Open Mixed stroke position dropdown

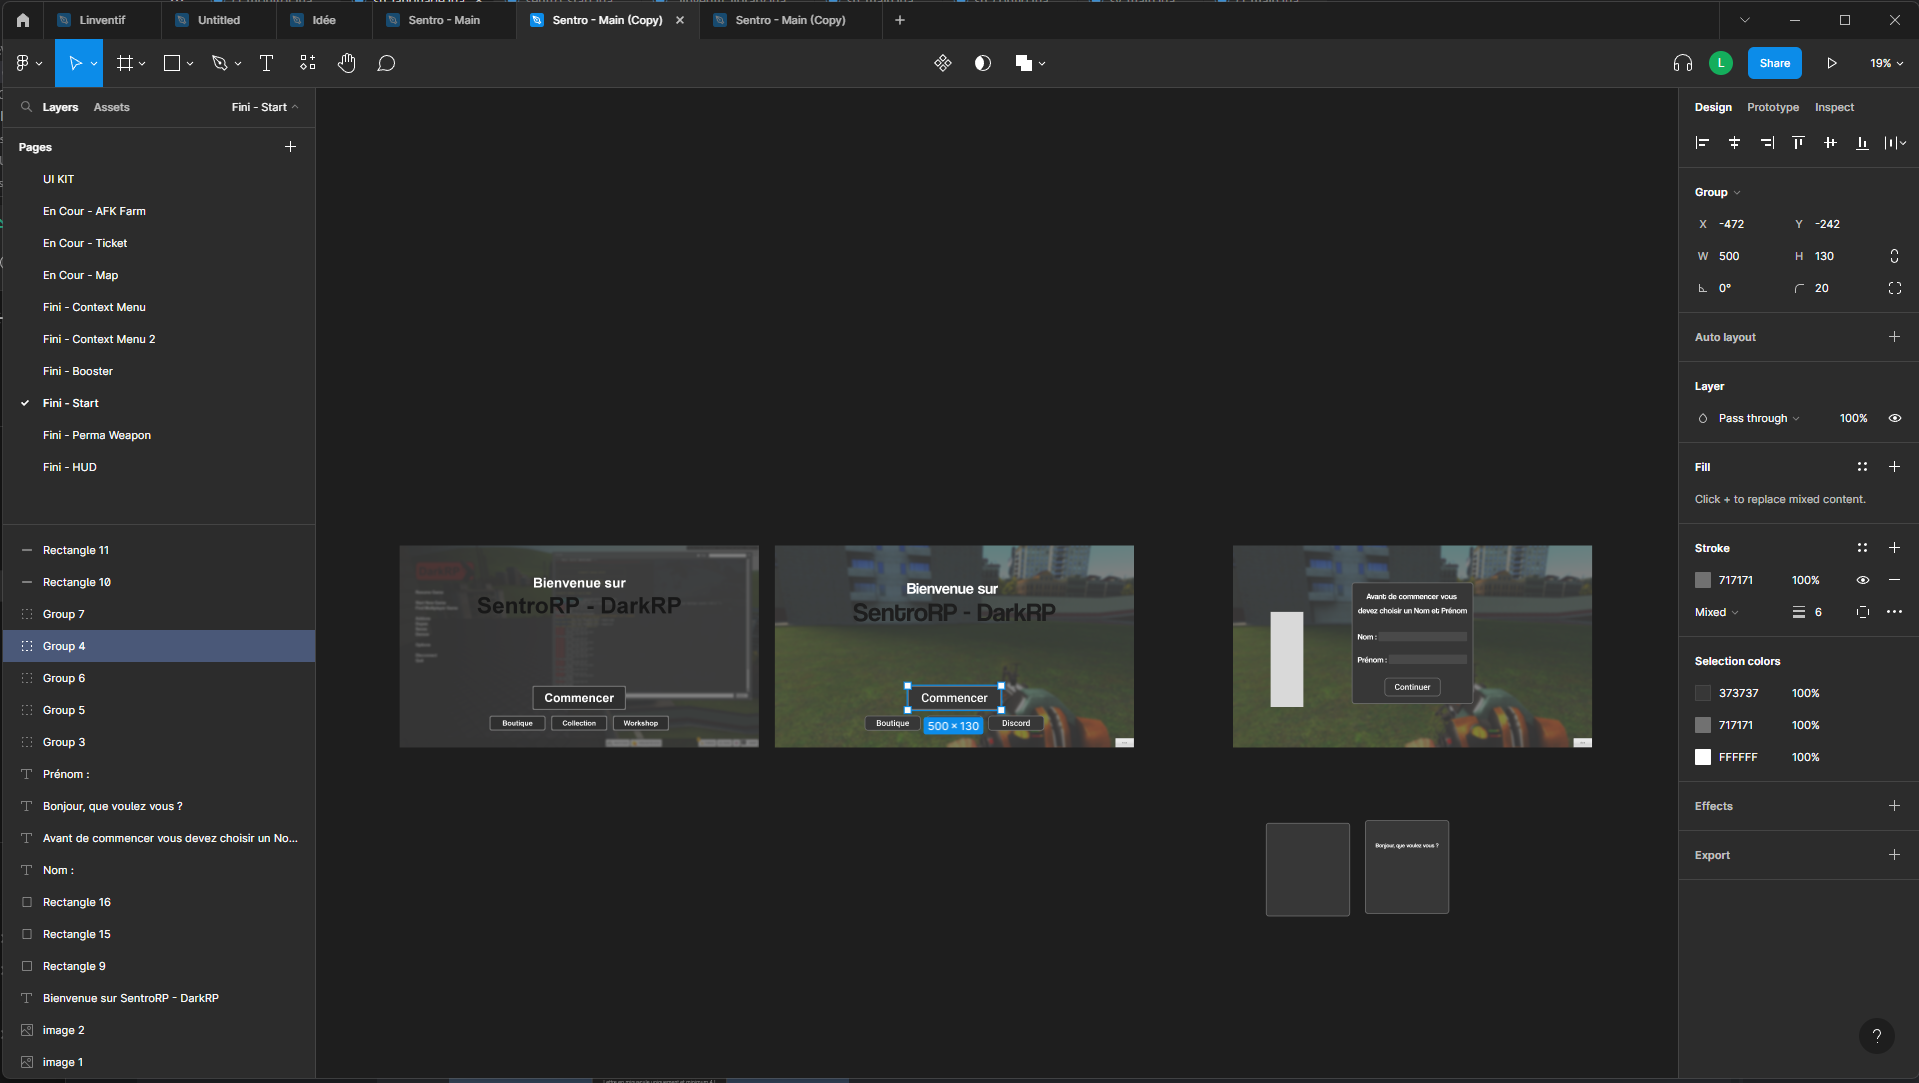click(1716, 612)
